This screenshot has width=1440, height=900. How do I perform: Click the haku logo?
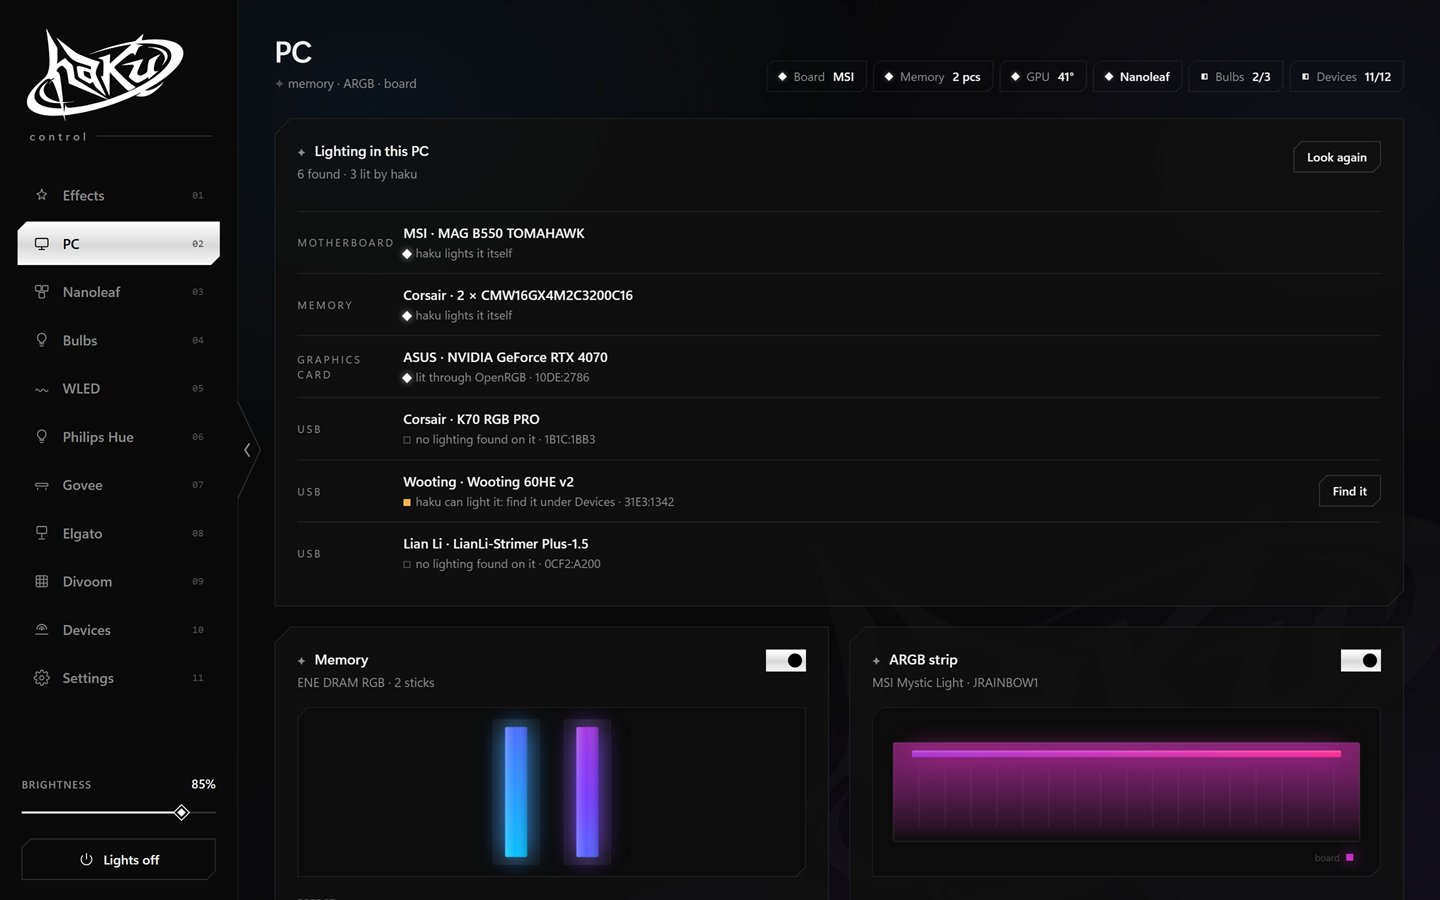[x=104, y=74]
